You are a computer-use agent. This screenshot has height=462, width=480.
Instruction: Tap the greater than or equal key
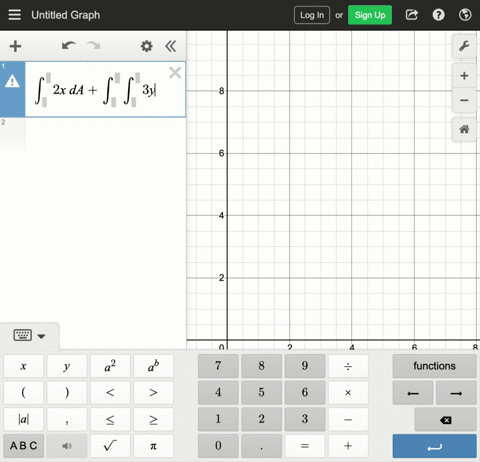coord(153,419)
